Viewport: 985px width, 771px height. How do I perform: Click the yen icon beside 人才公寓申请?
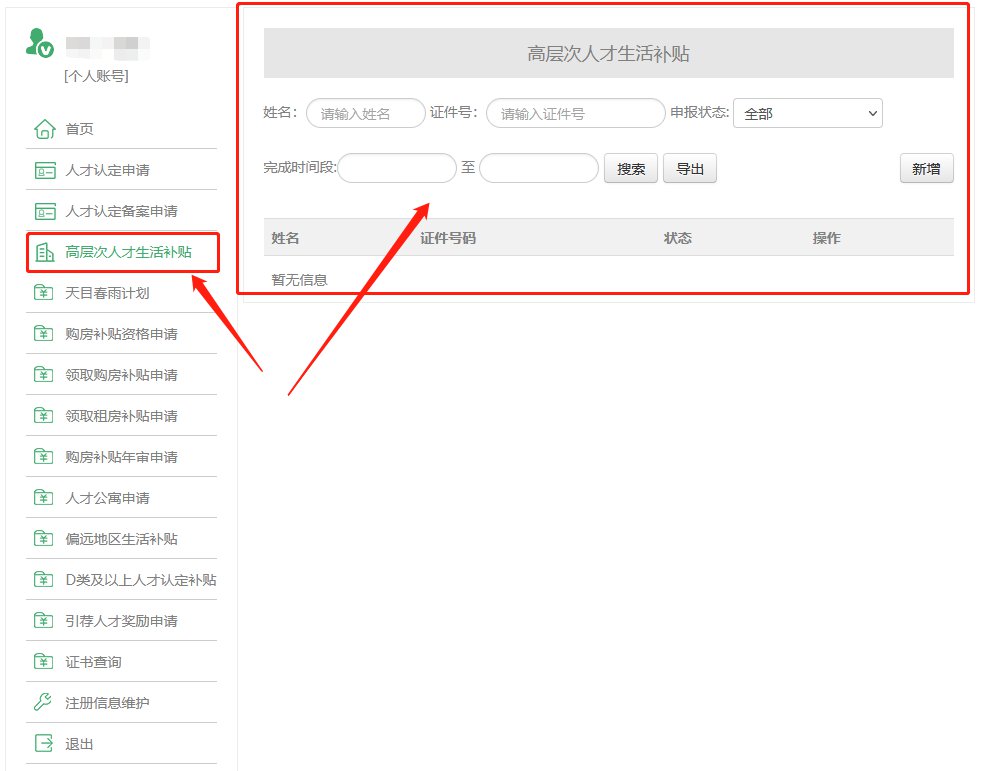click(44, 498)
